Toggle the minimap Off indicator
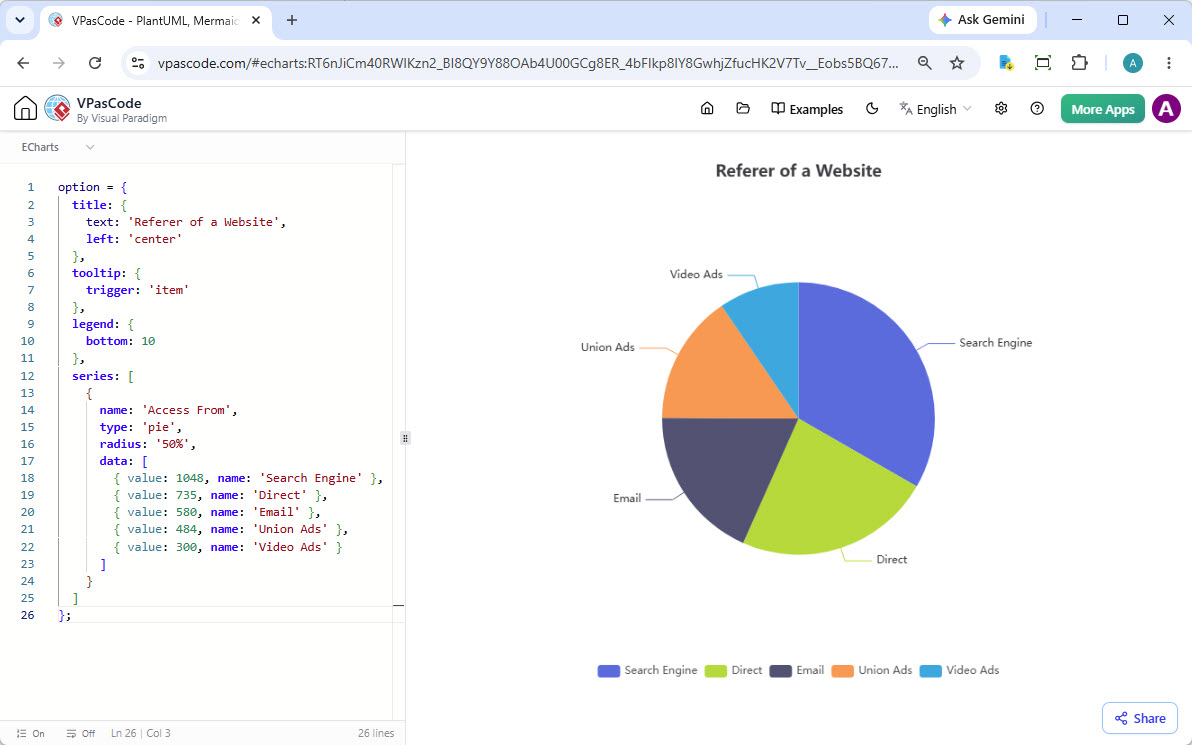 (81, 734)
